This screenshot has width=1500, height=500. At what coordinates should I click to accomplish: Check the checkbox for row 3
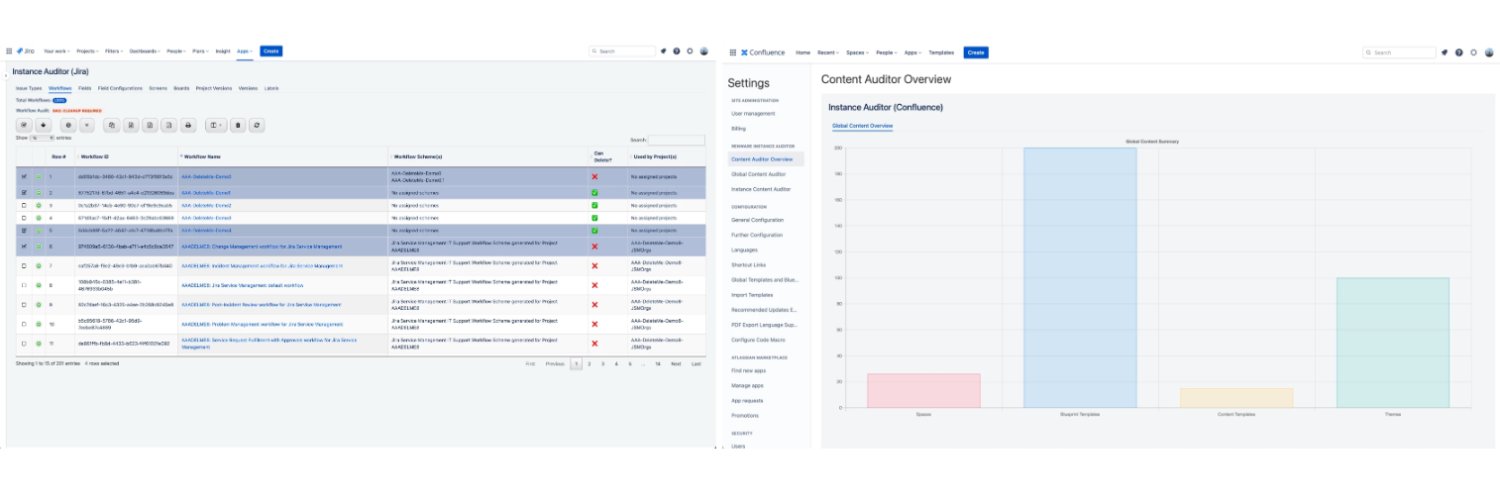point(24,205)
